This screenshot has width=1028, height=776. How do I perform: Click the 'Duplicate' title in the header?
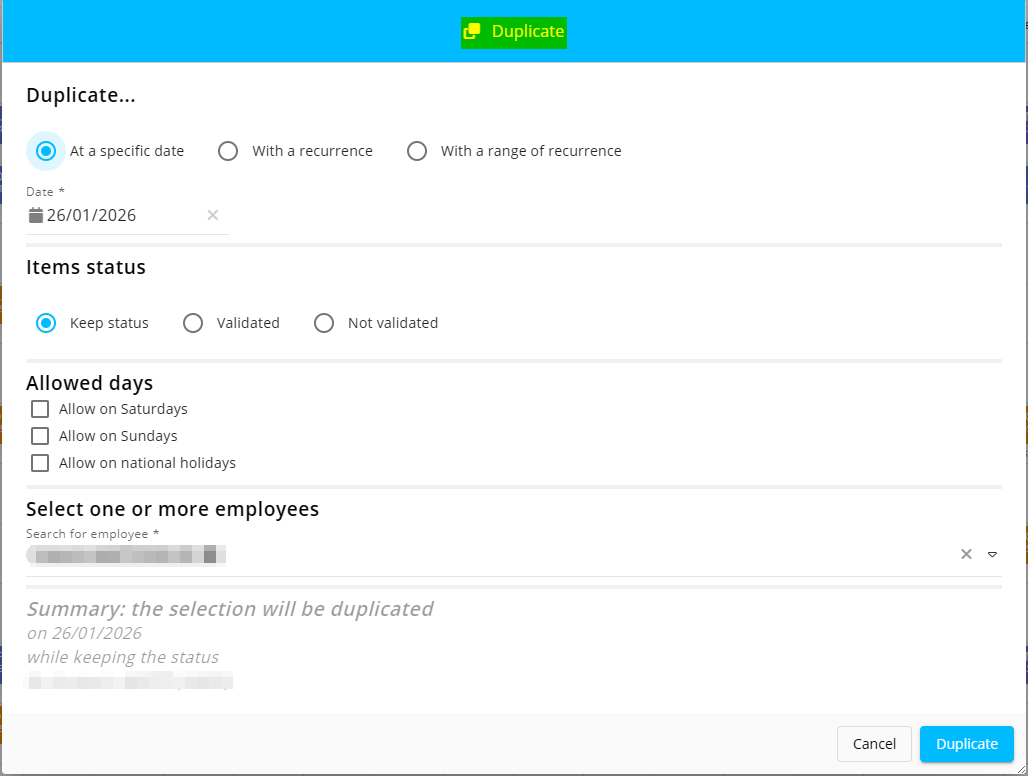point(528,32)
